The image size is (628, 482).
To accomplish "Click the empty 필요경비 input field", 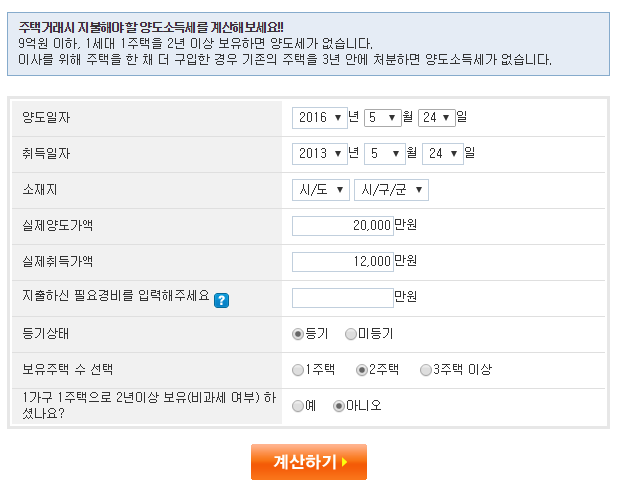I will [343, 298].
